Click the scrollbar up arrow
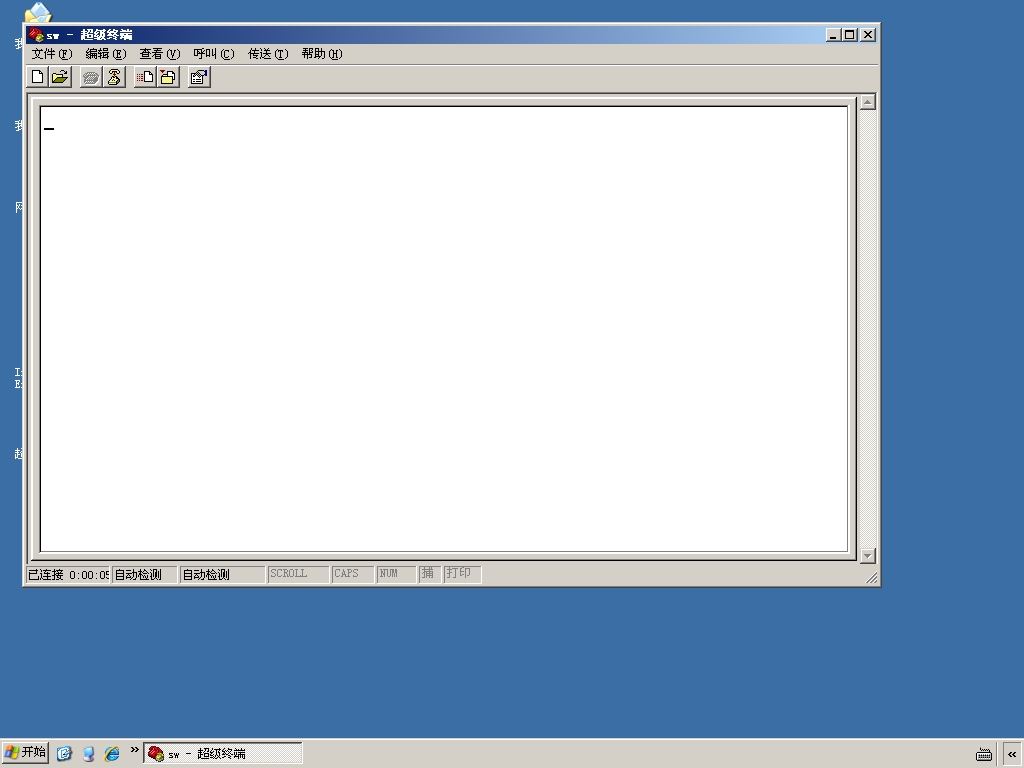This screenshot has width=1024, height=768. coord(867,102)
